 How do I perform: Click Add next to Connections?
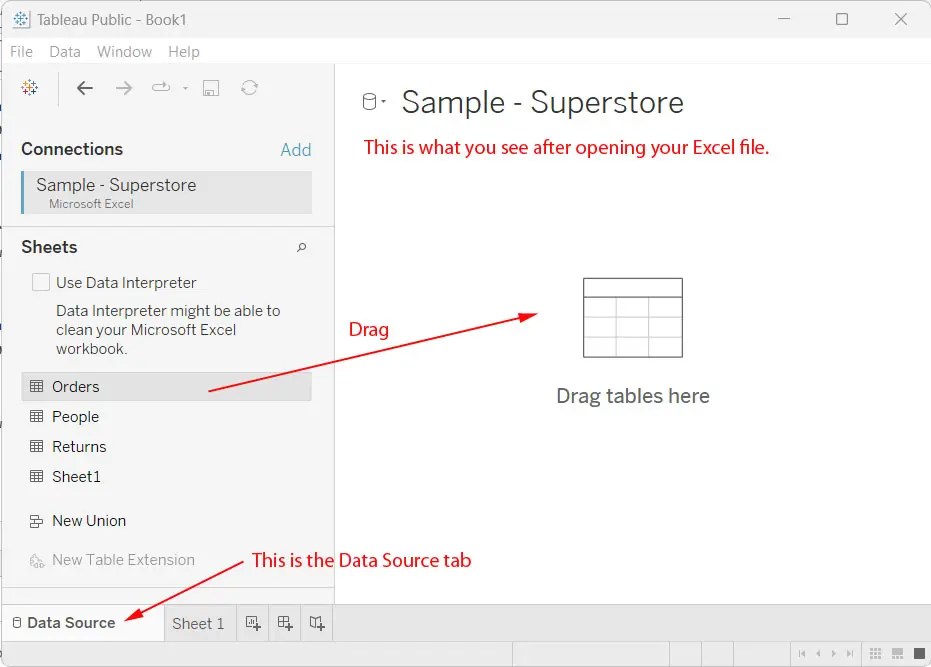[296, 150]
